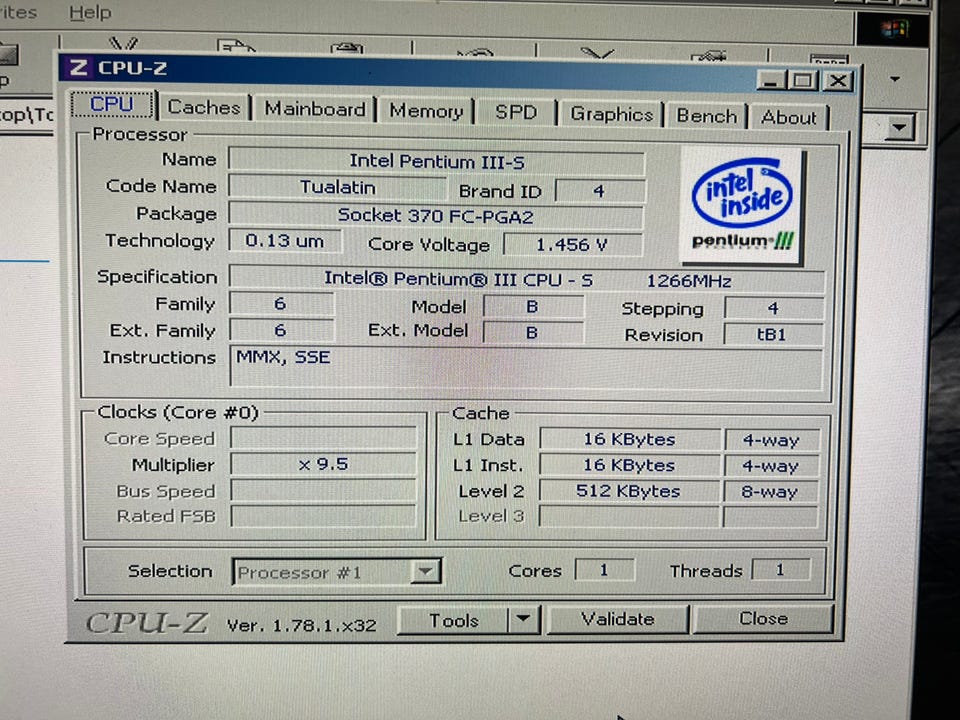Click the CPU-Z title bar icon
960x720 pixels.
pyautogui.click(x=79, y=67)
